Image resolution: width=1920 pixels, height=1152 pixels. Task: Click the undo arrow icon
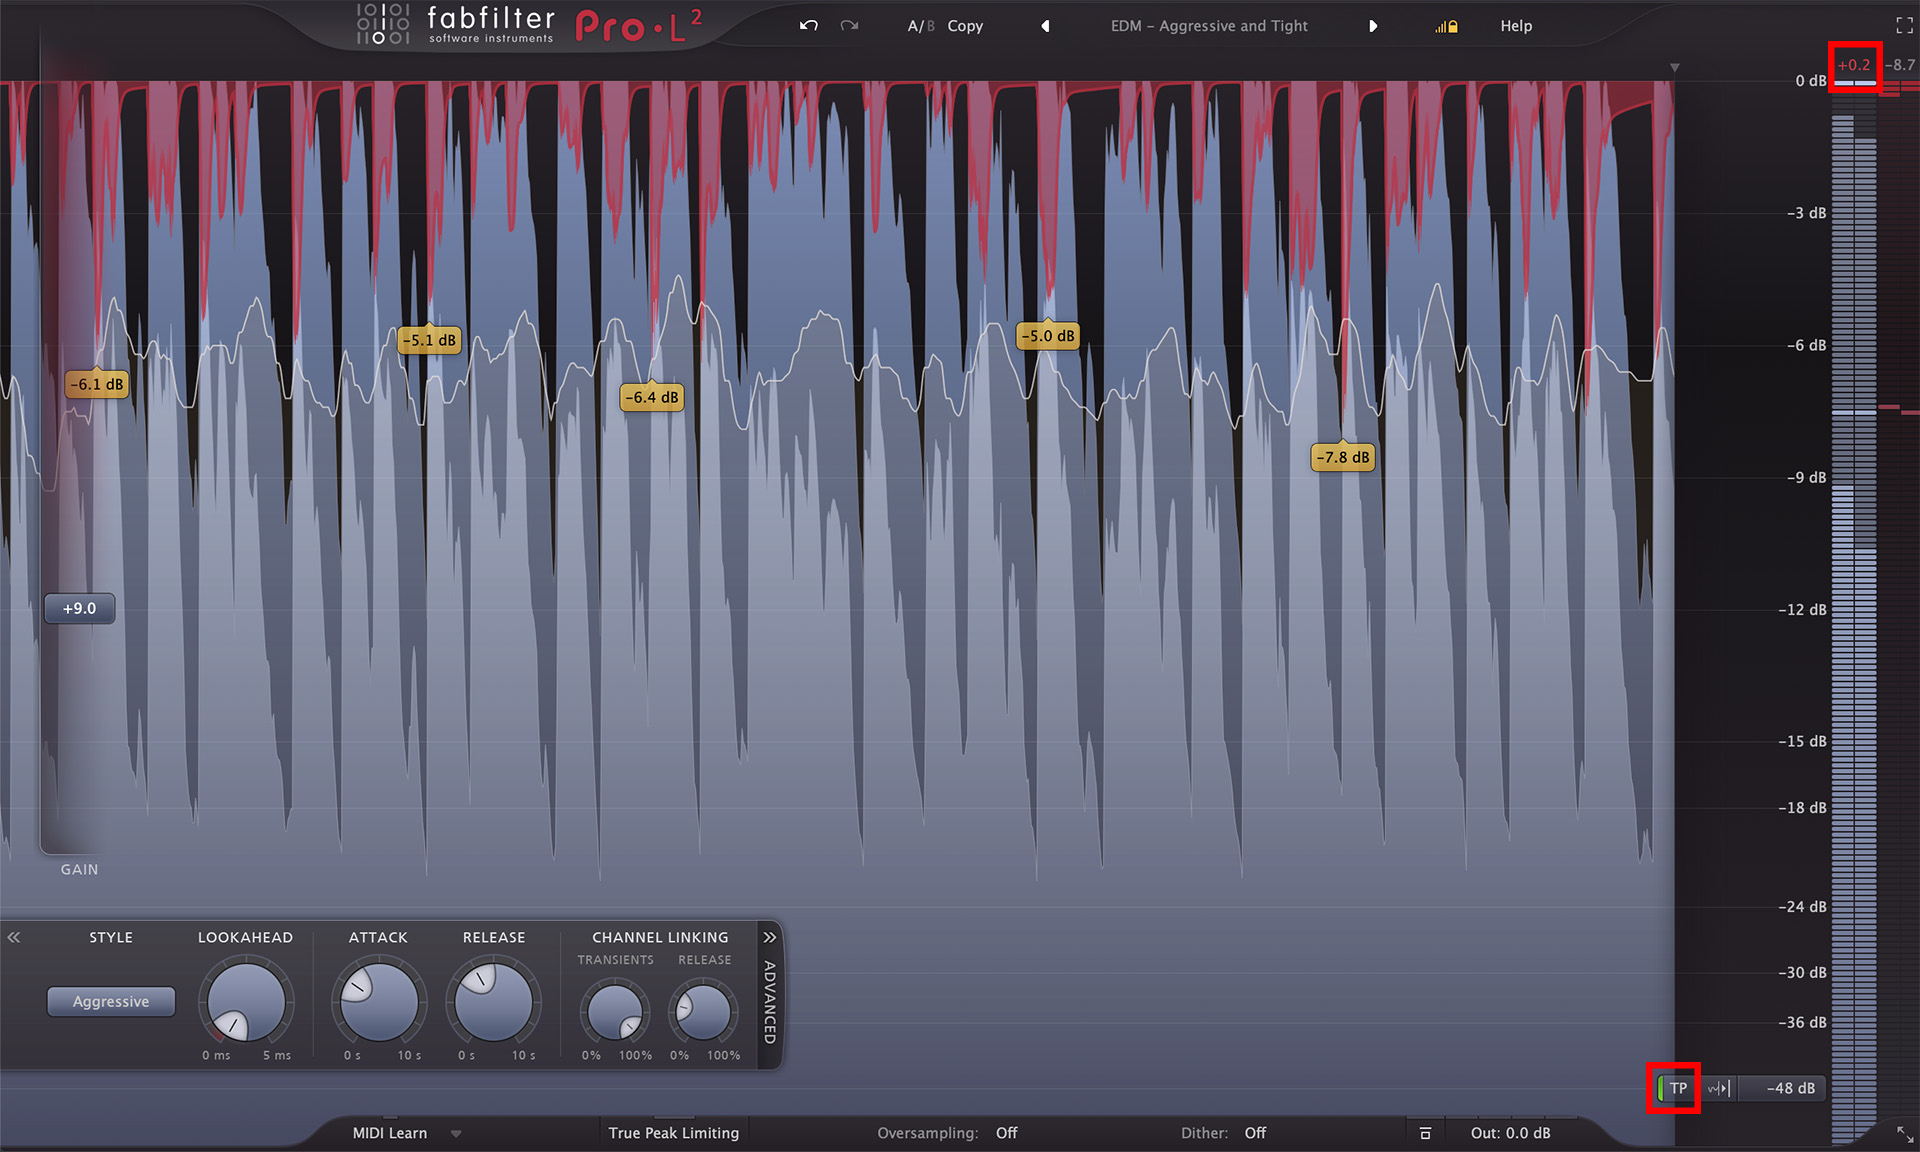(x=809, y=26)
